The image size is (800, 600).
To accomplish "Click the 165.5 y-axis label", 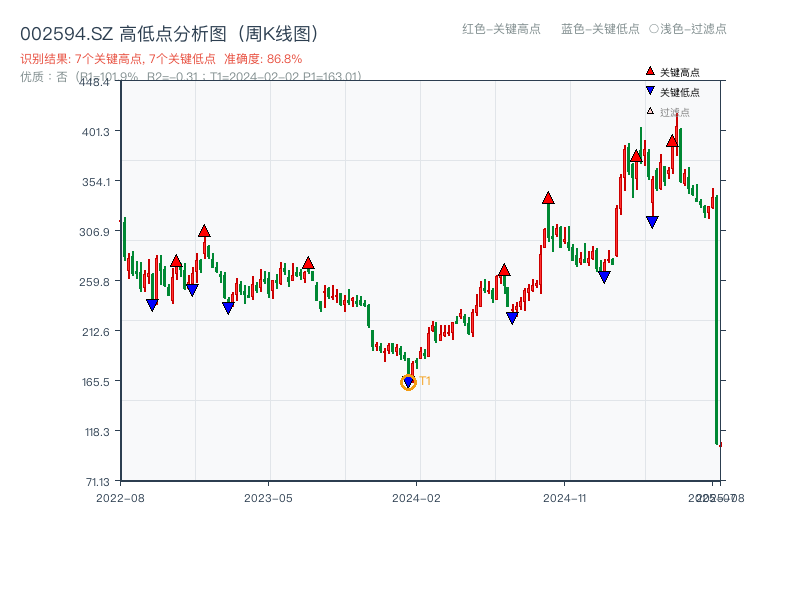I will point(96,382).
